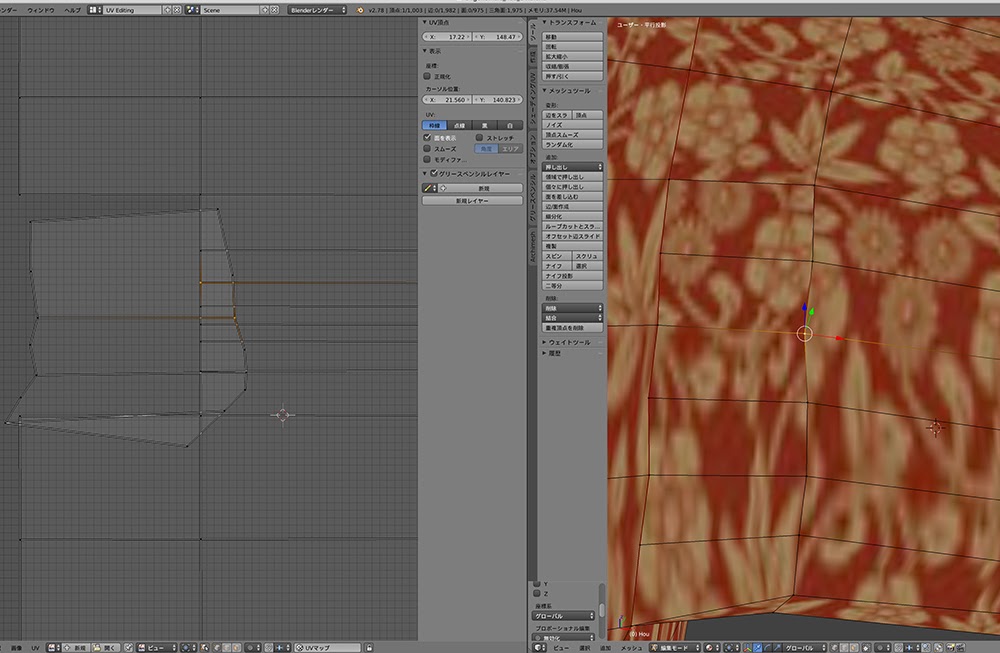Toggle the 面を表示 checkbox
The height and width of the screenshot is (653, 1000).
pyautogui.click(x=428, y=137)
